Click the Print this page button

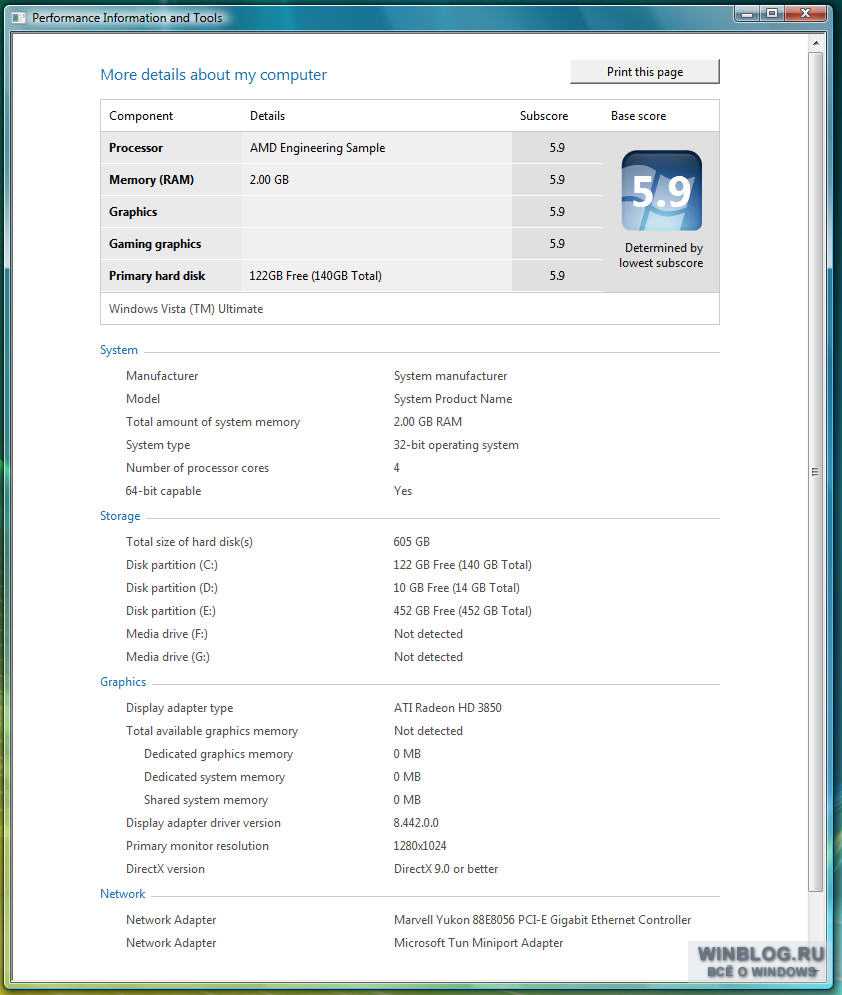point(645,72)
